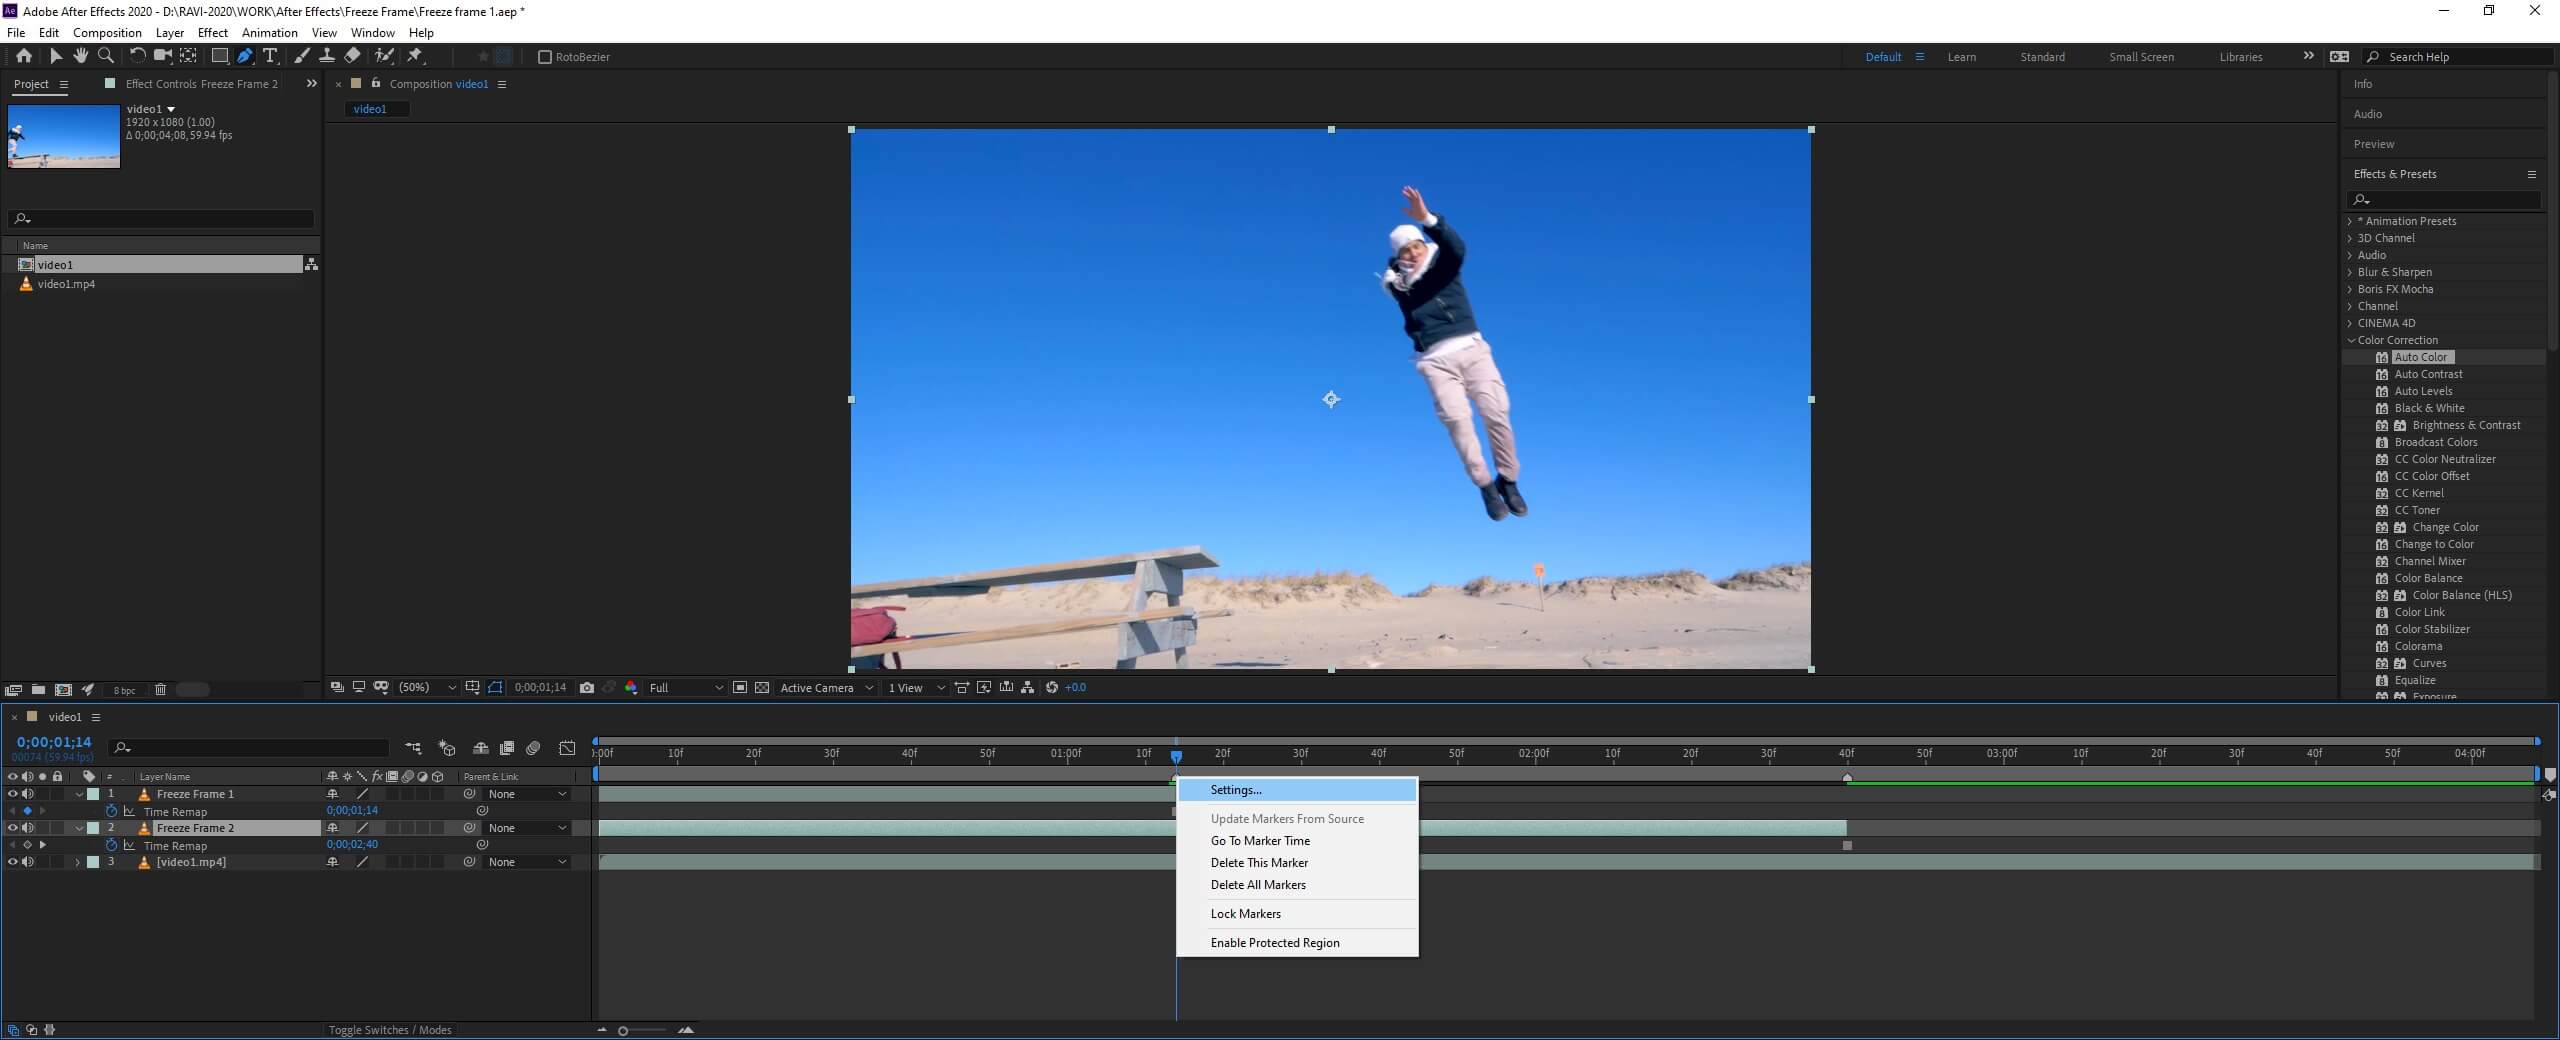Select the Roto Brush tool
The image size is (2560, 1040).
pos(385,56)
